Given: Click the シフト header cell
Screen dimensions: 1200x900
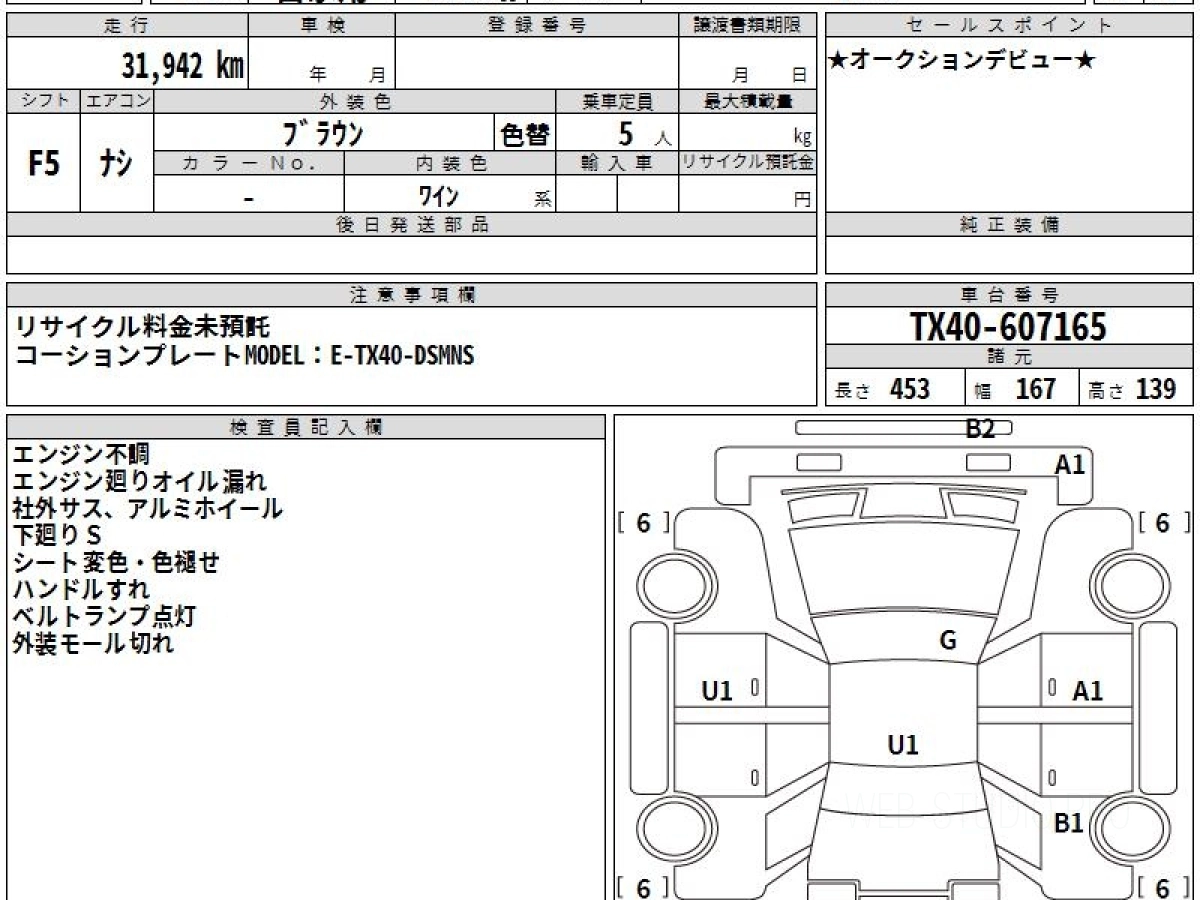Looking at the screenshot, I should tap(44, 101).
